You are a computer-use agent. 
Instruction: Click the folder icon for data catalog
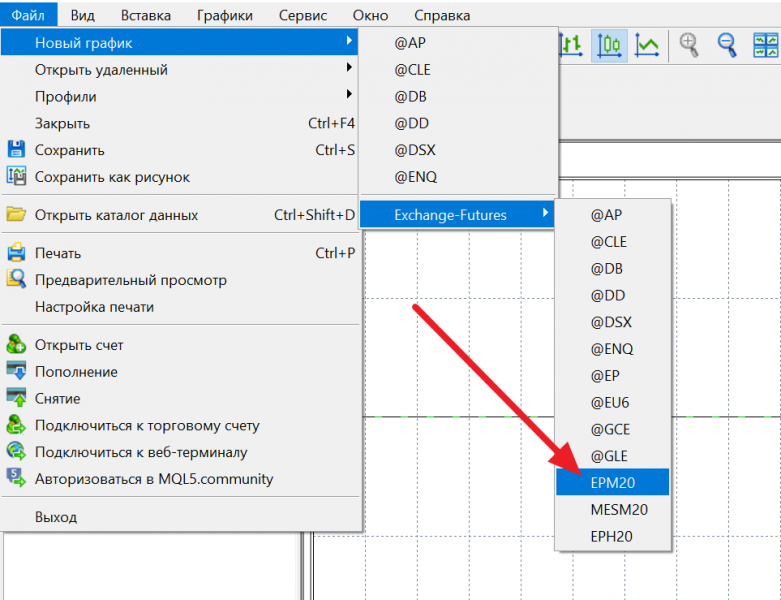click(x=16, y=215)
